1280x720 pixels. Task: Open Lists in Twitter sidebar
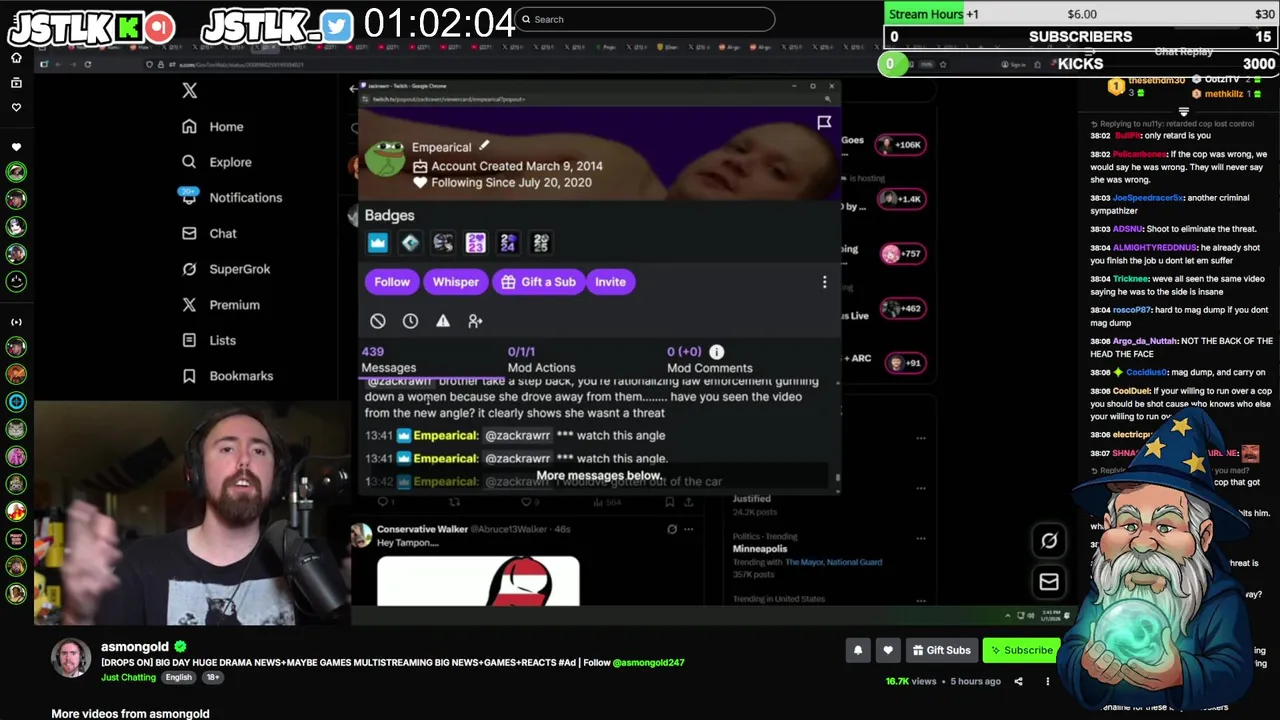click(x=209, y=341)
